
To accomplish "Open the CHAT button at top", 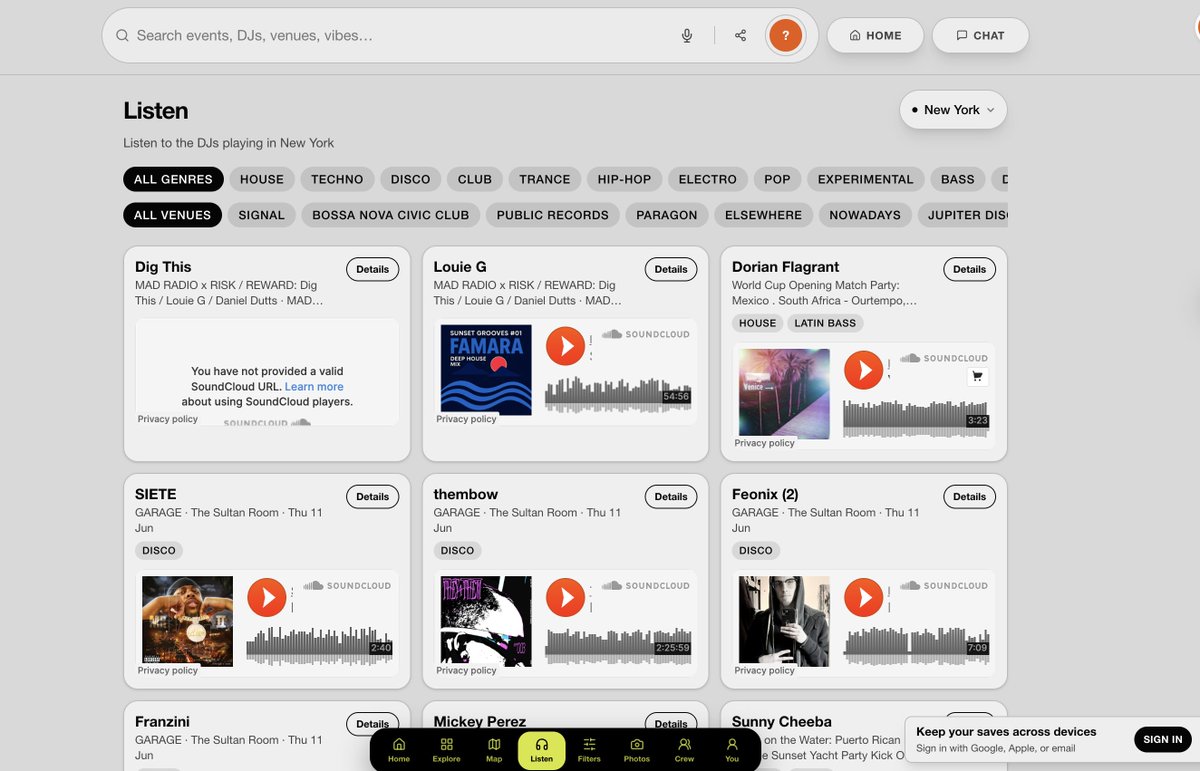I will pyautogui.click(x=980, y=35).
